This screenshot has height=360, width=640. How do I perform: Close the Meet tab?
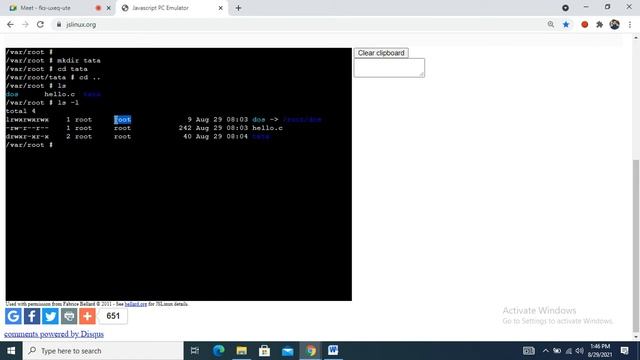tap(109, 8)
